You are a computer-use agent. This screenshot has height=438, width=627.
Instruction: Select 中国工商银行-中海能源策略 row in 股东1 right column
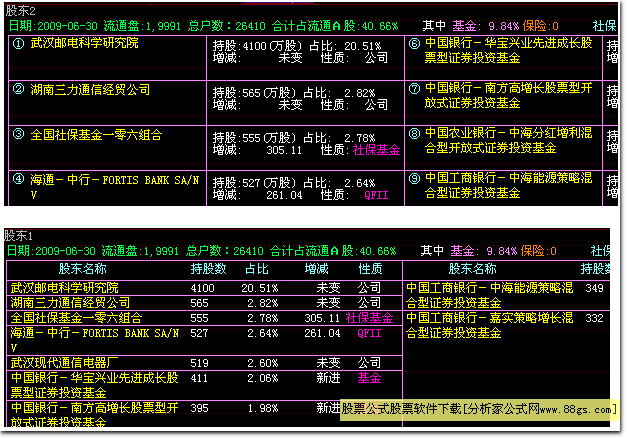point(506,295)
